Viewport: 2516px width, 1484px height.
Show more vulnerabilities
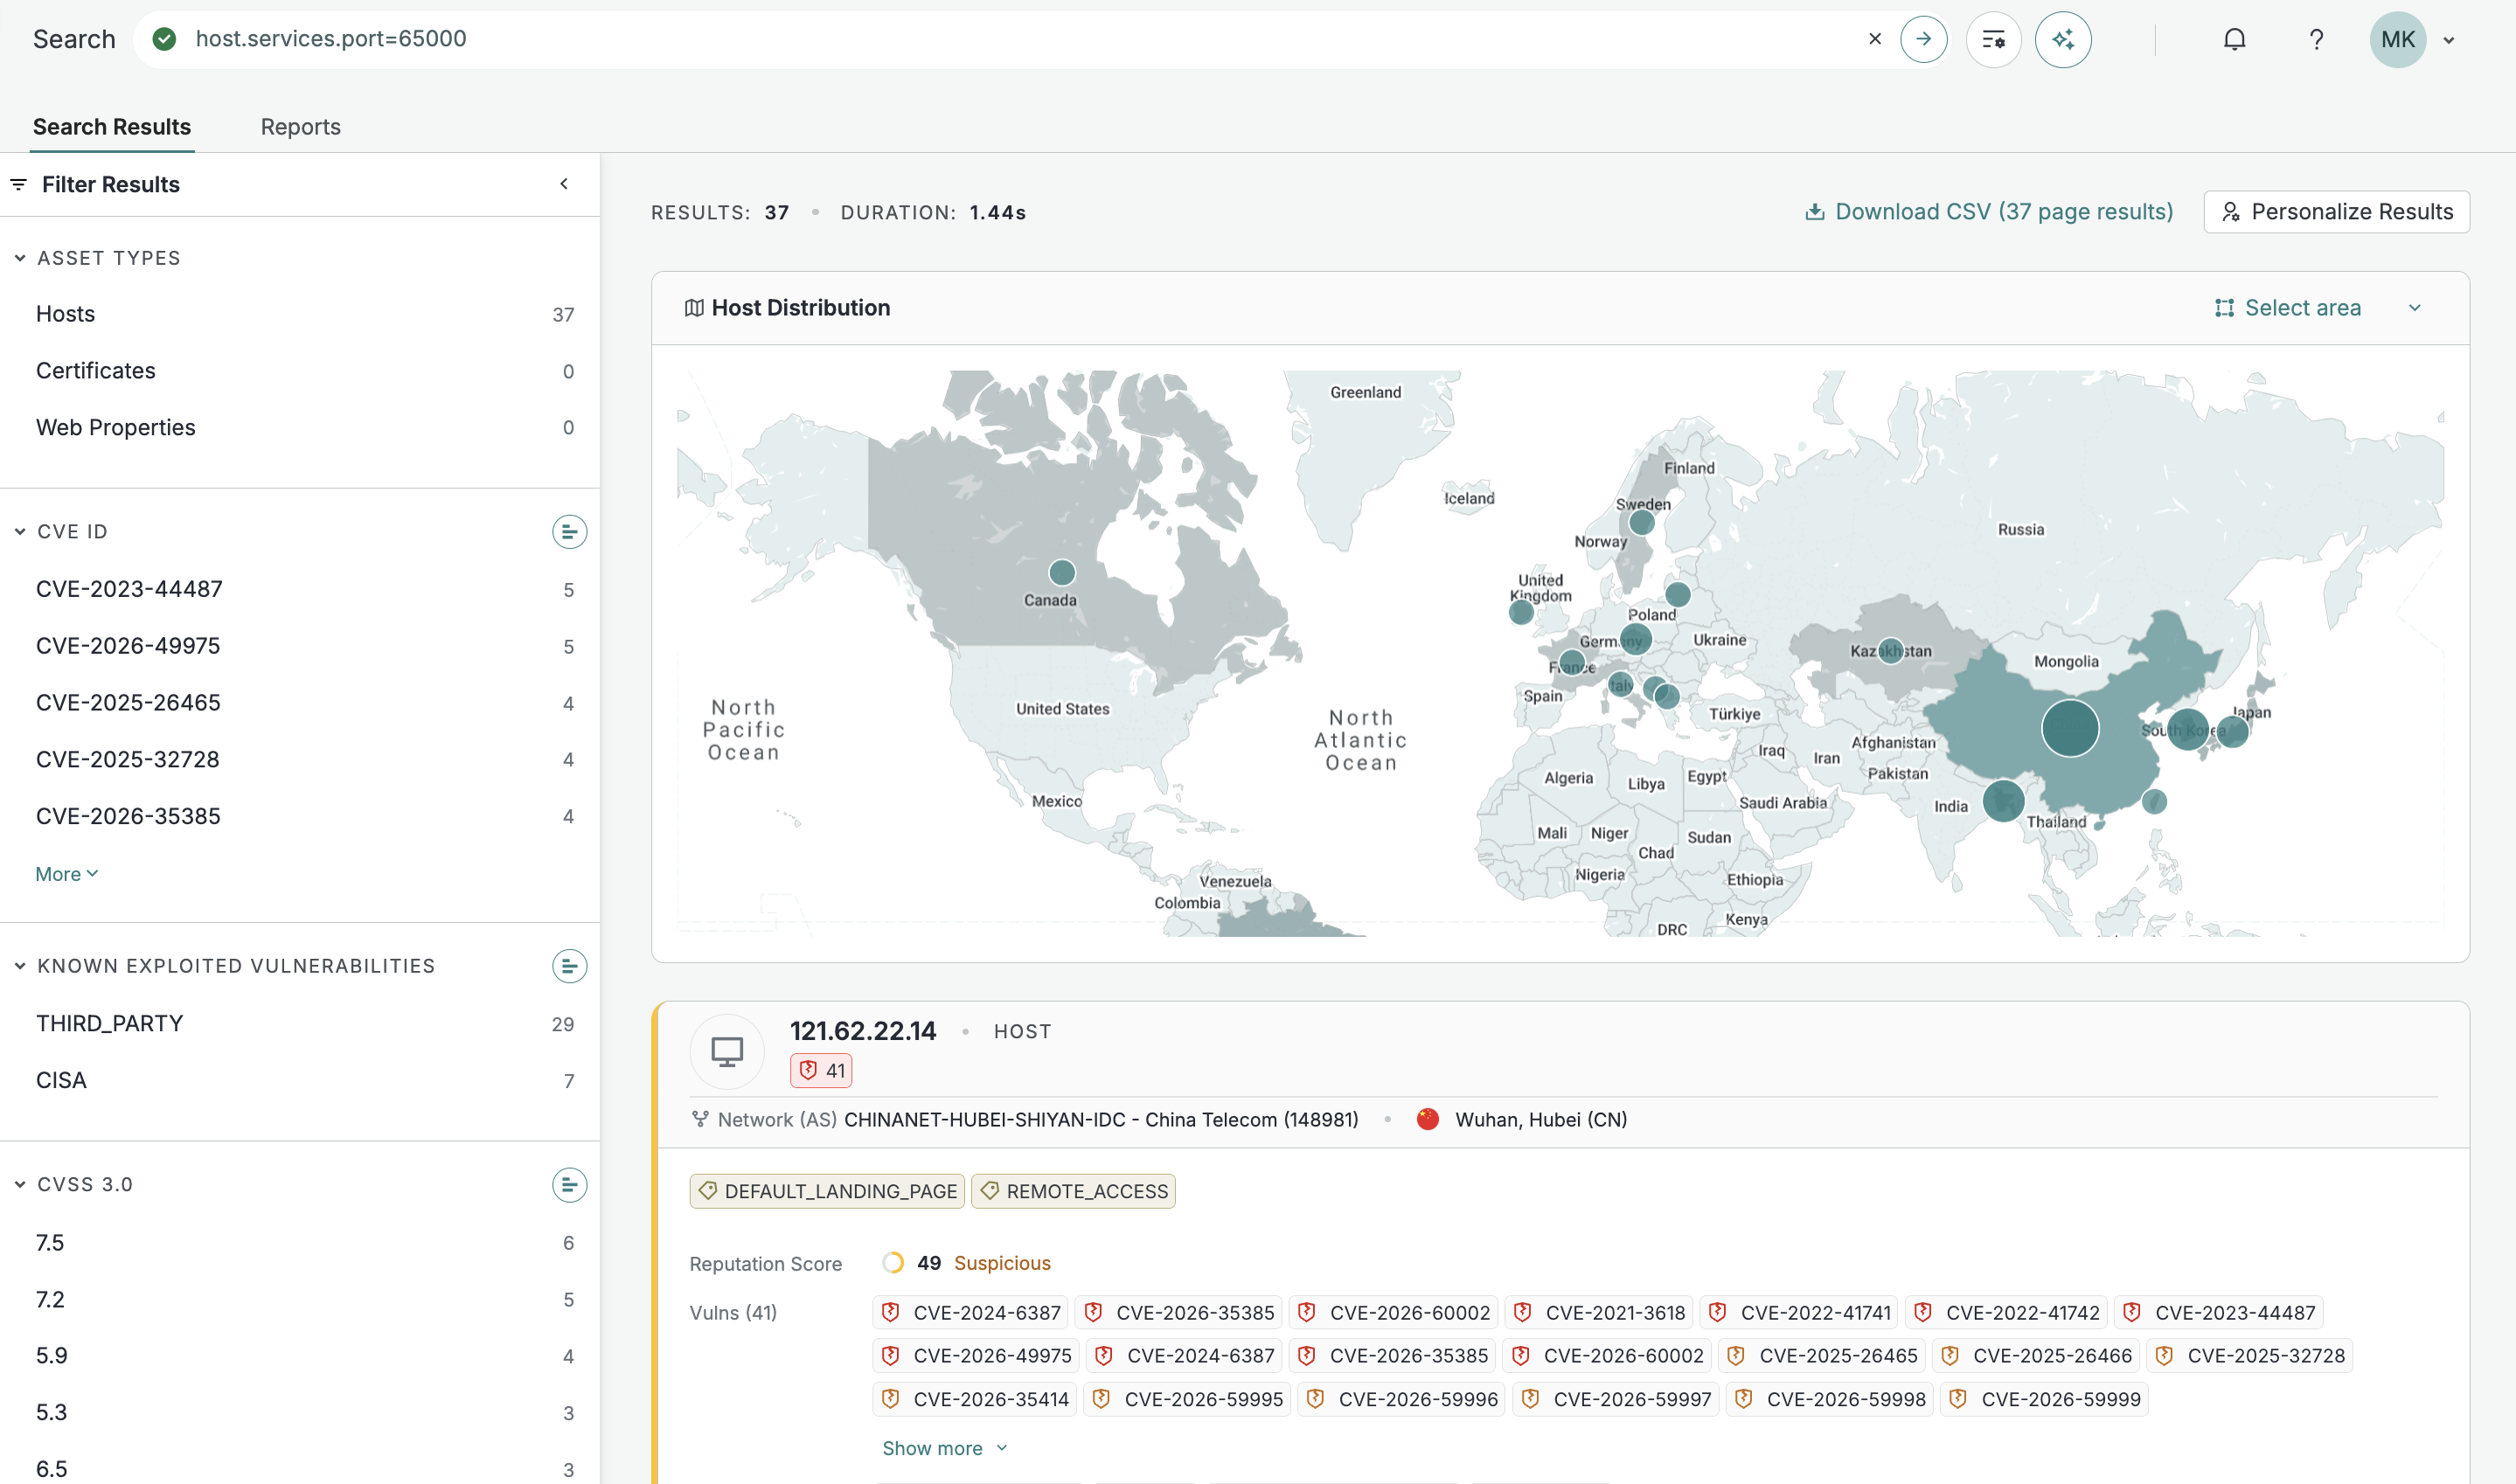click(944, 1448)
